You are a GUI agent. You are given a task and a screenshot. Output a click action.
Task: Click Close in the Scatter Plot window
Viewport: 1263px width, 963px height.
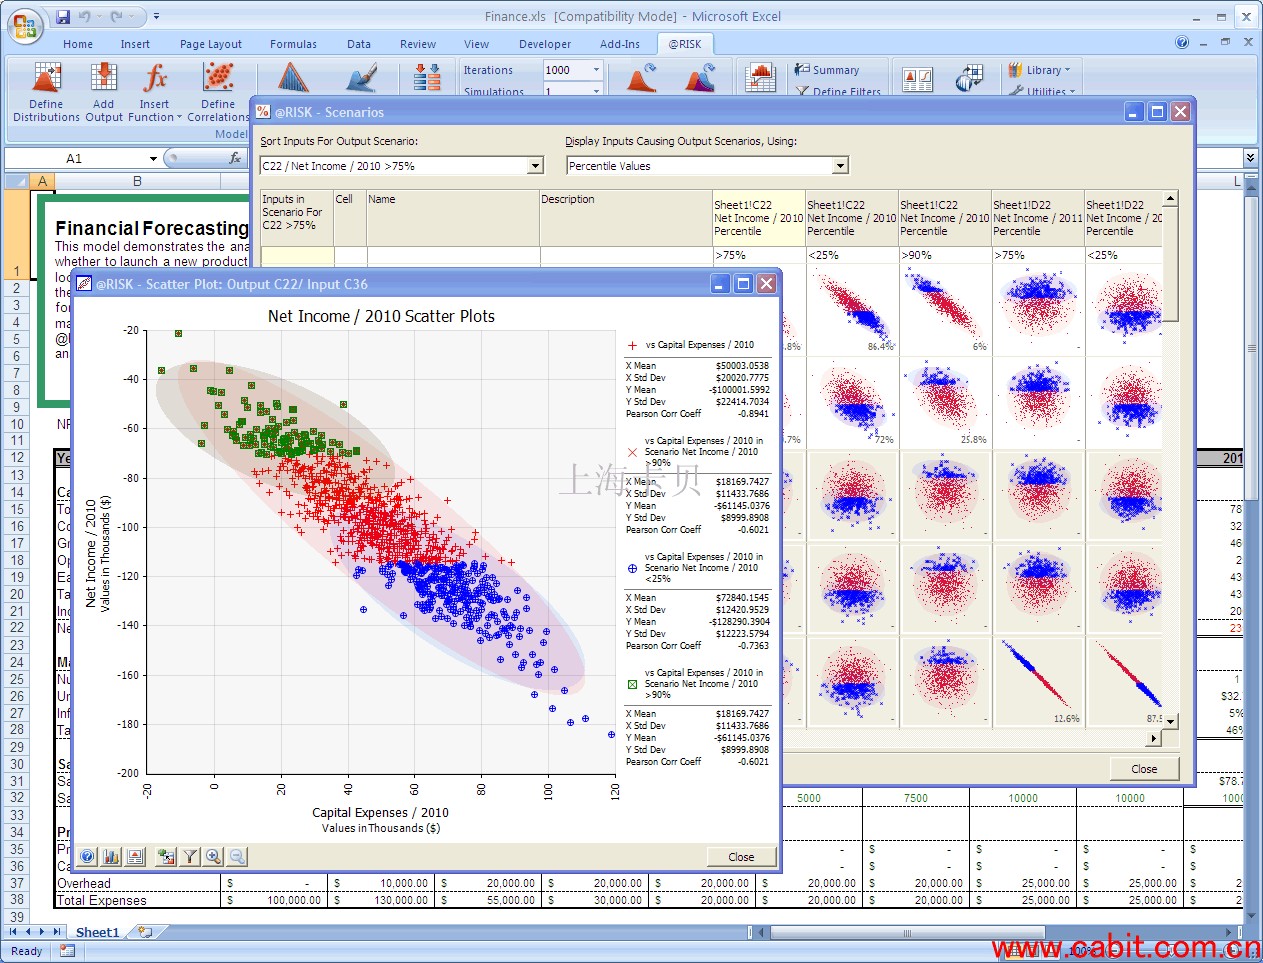coord(741,857)
